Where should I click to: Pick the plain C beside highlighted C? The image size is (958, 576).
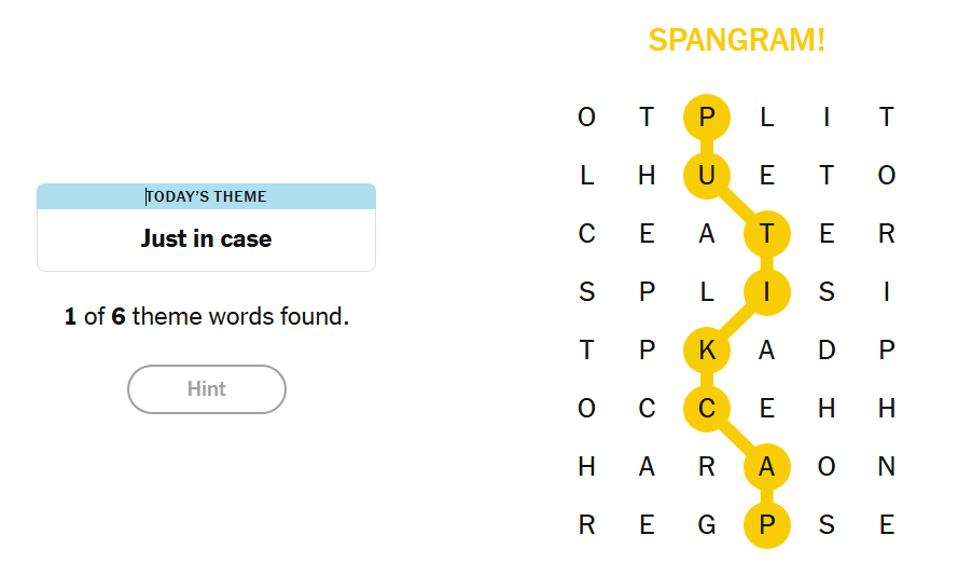pos(647,408)
